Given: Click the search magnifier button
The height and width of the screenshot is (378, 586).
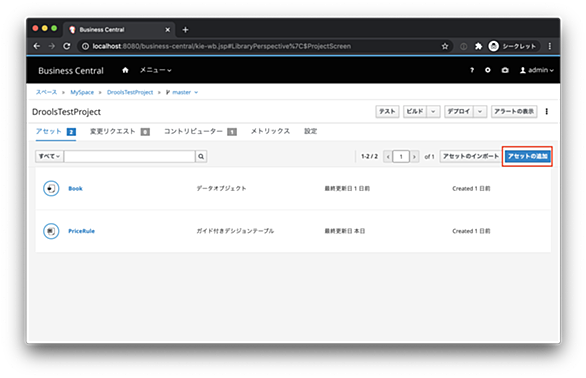Looking at the screenshot, I should 201,156.
